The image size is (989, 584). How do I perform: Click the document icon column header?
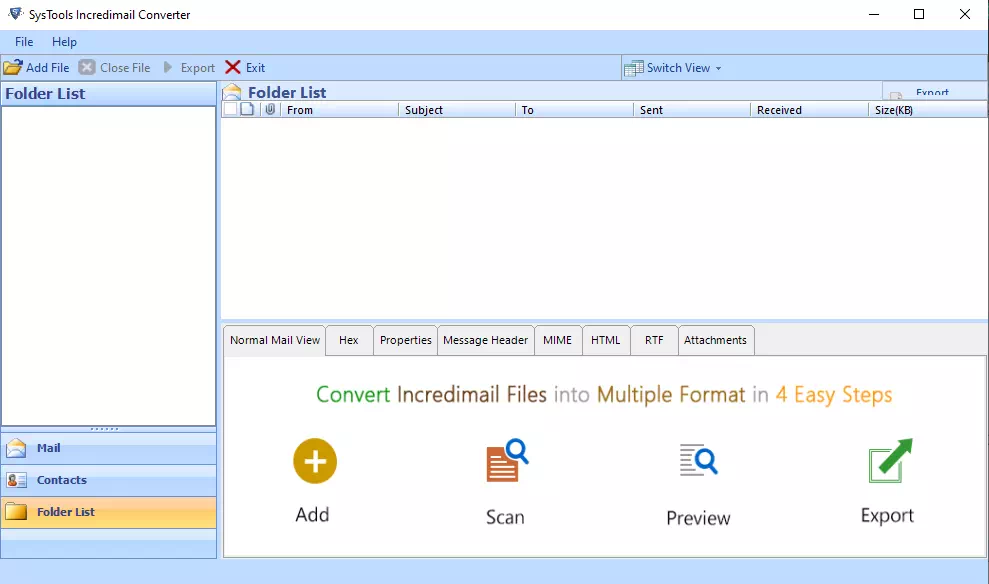click(x=248, y=109)
